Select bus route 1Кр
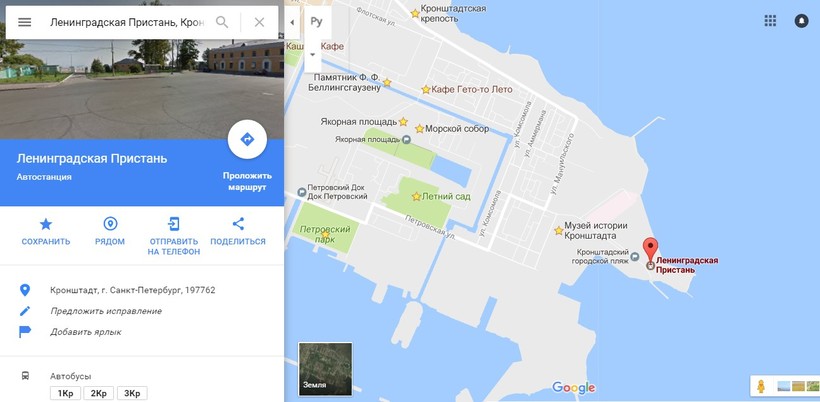 click(x=65, y=393)
